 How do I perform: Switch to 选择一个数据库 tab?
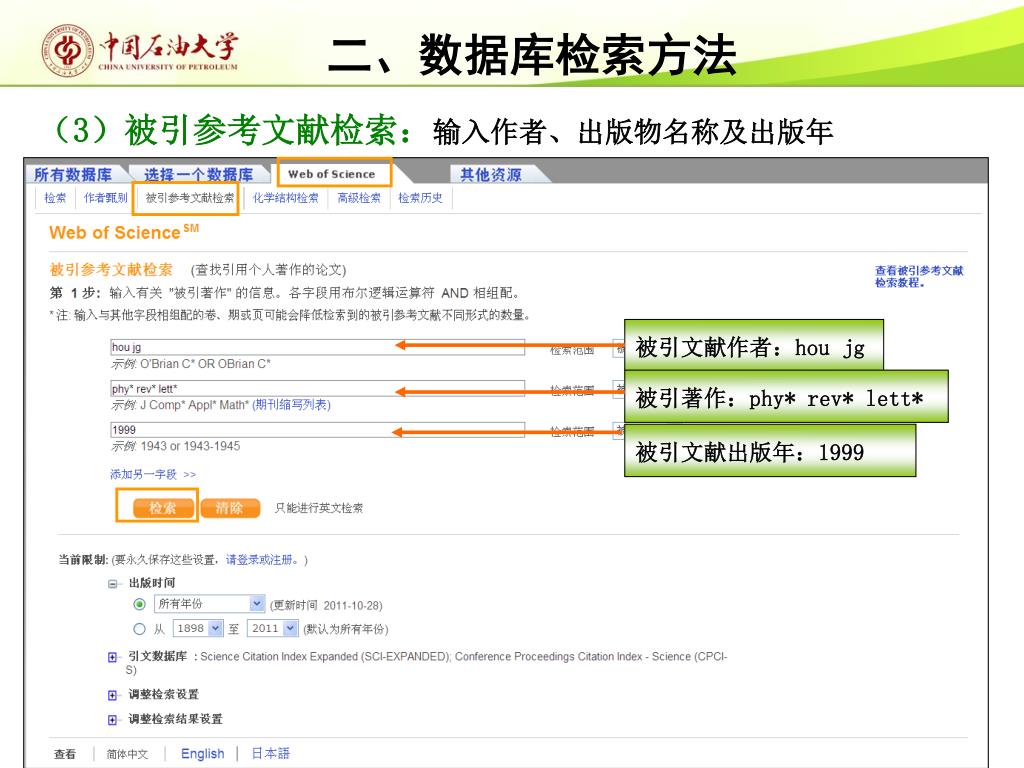coord(199,174)
